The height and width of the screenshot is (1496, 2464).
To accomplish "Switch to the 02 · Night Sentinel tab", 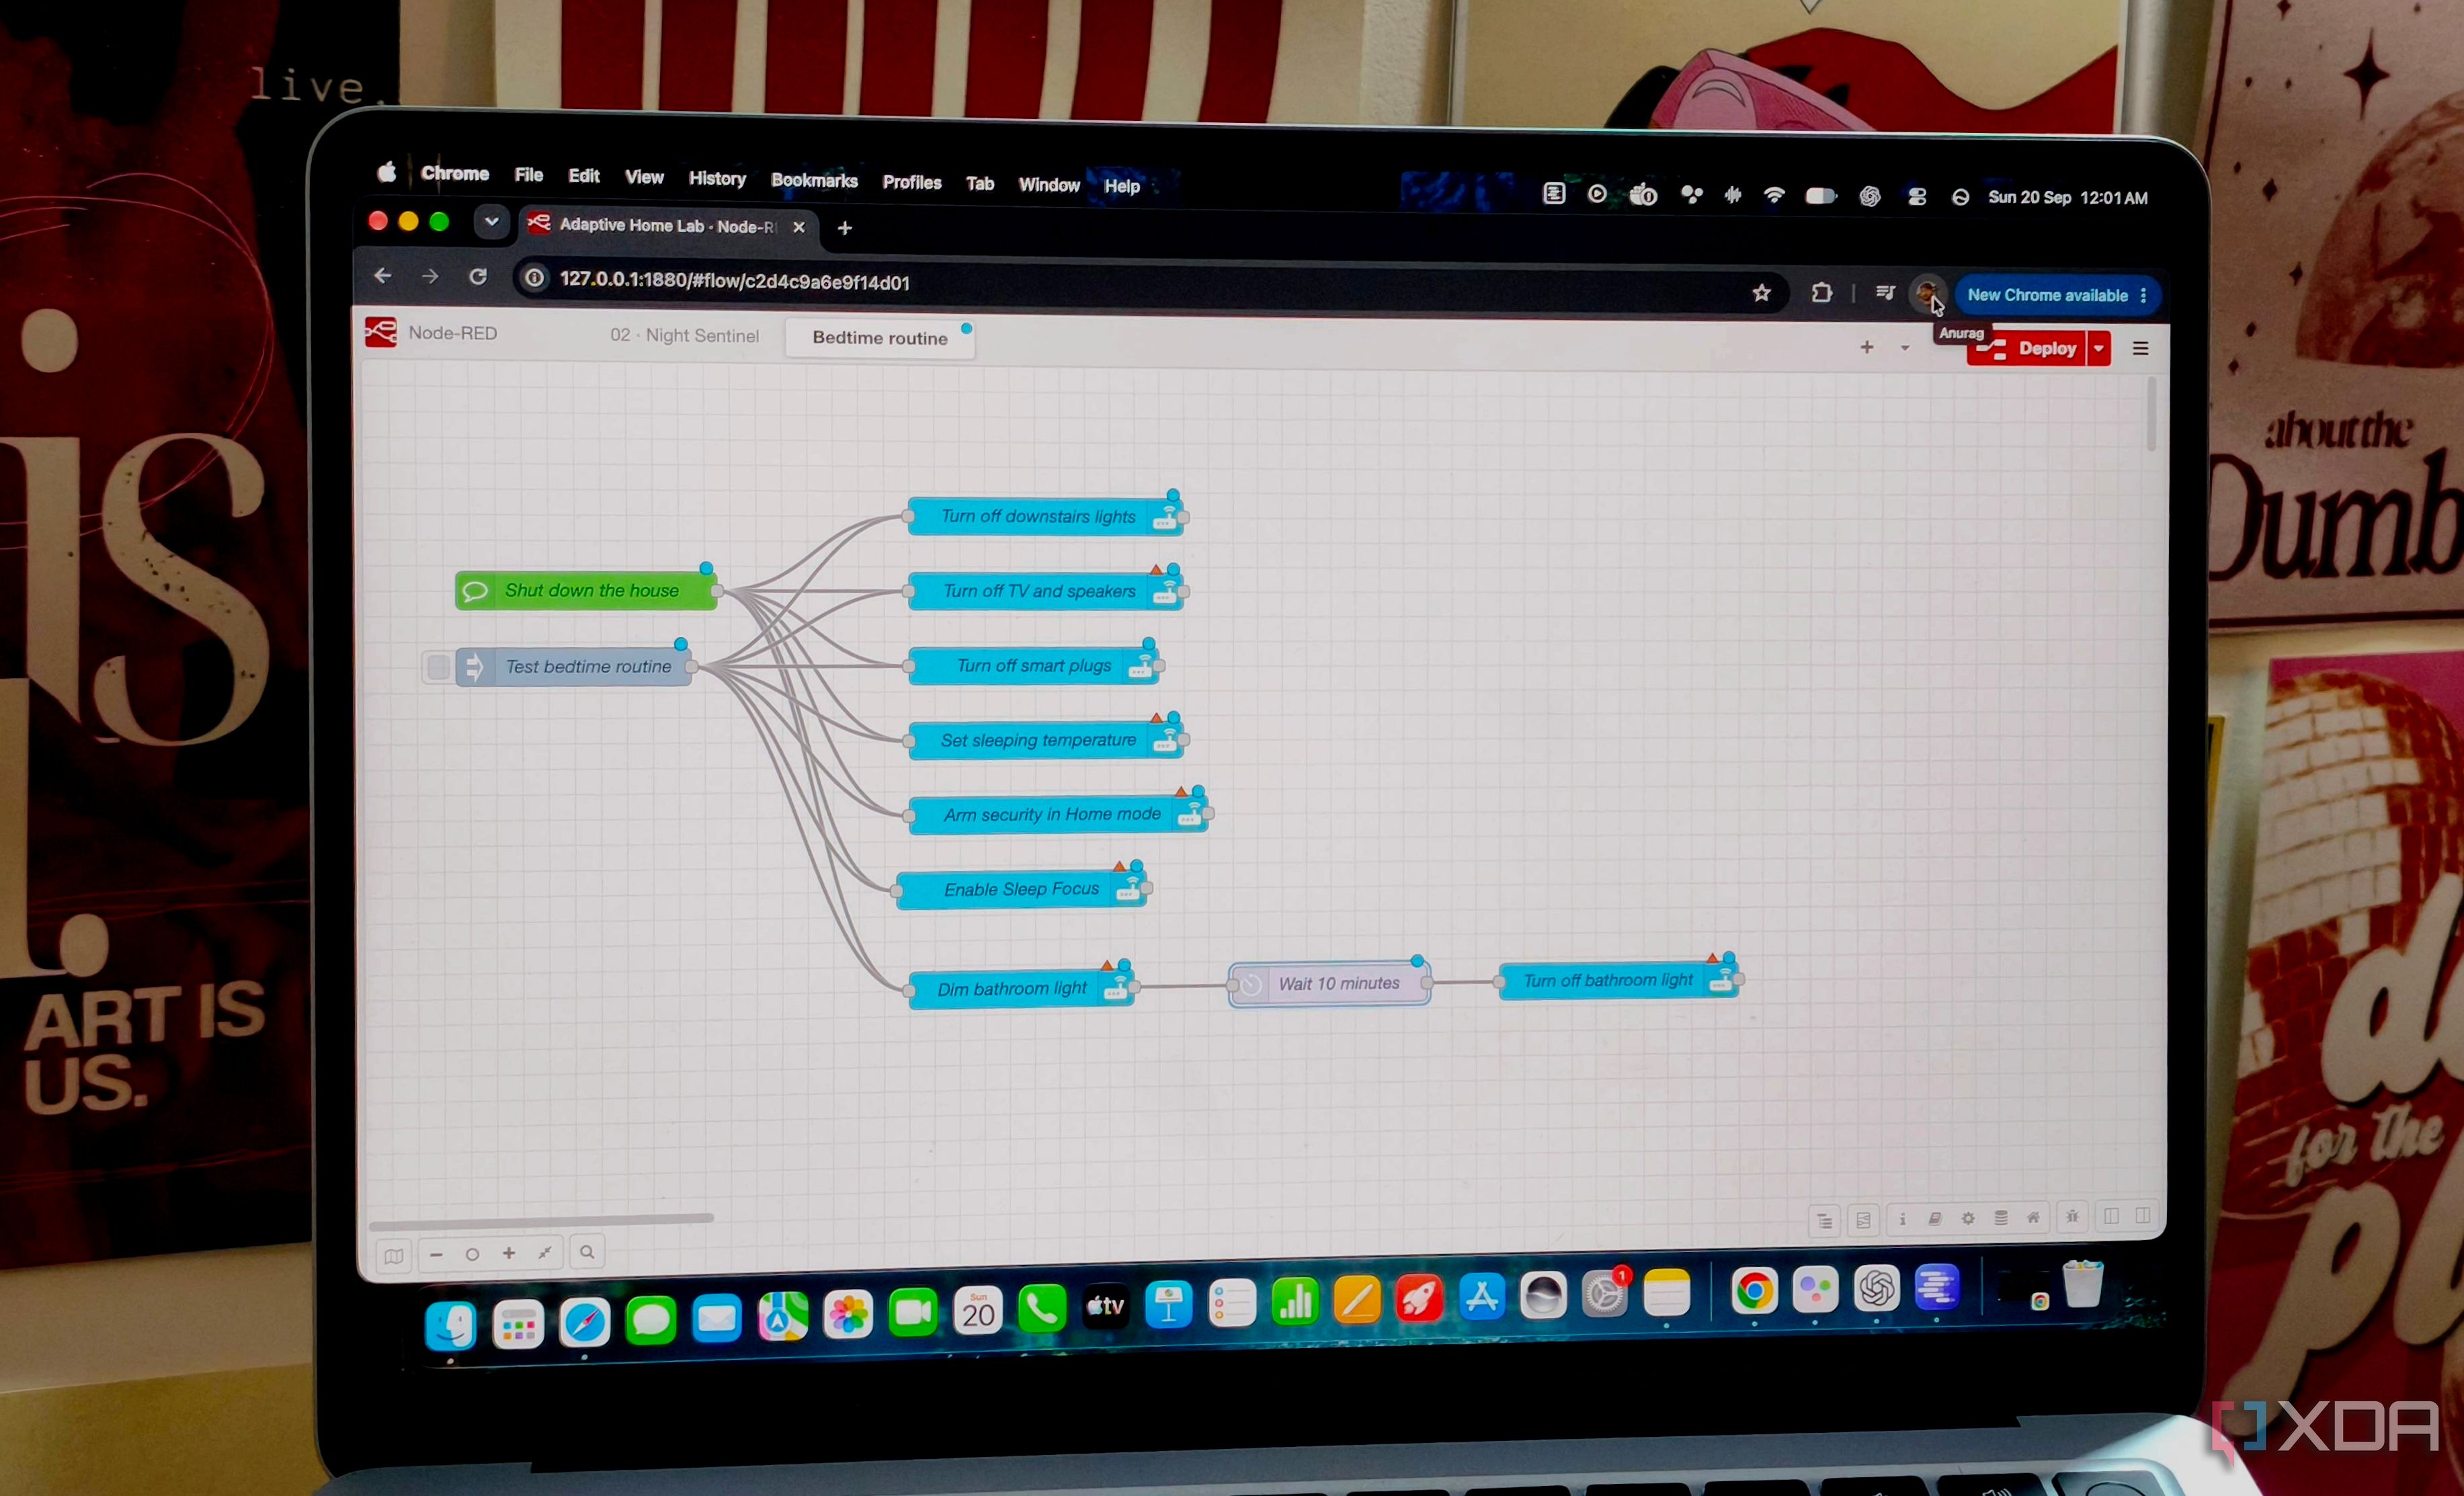I will click(685, 335).
